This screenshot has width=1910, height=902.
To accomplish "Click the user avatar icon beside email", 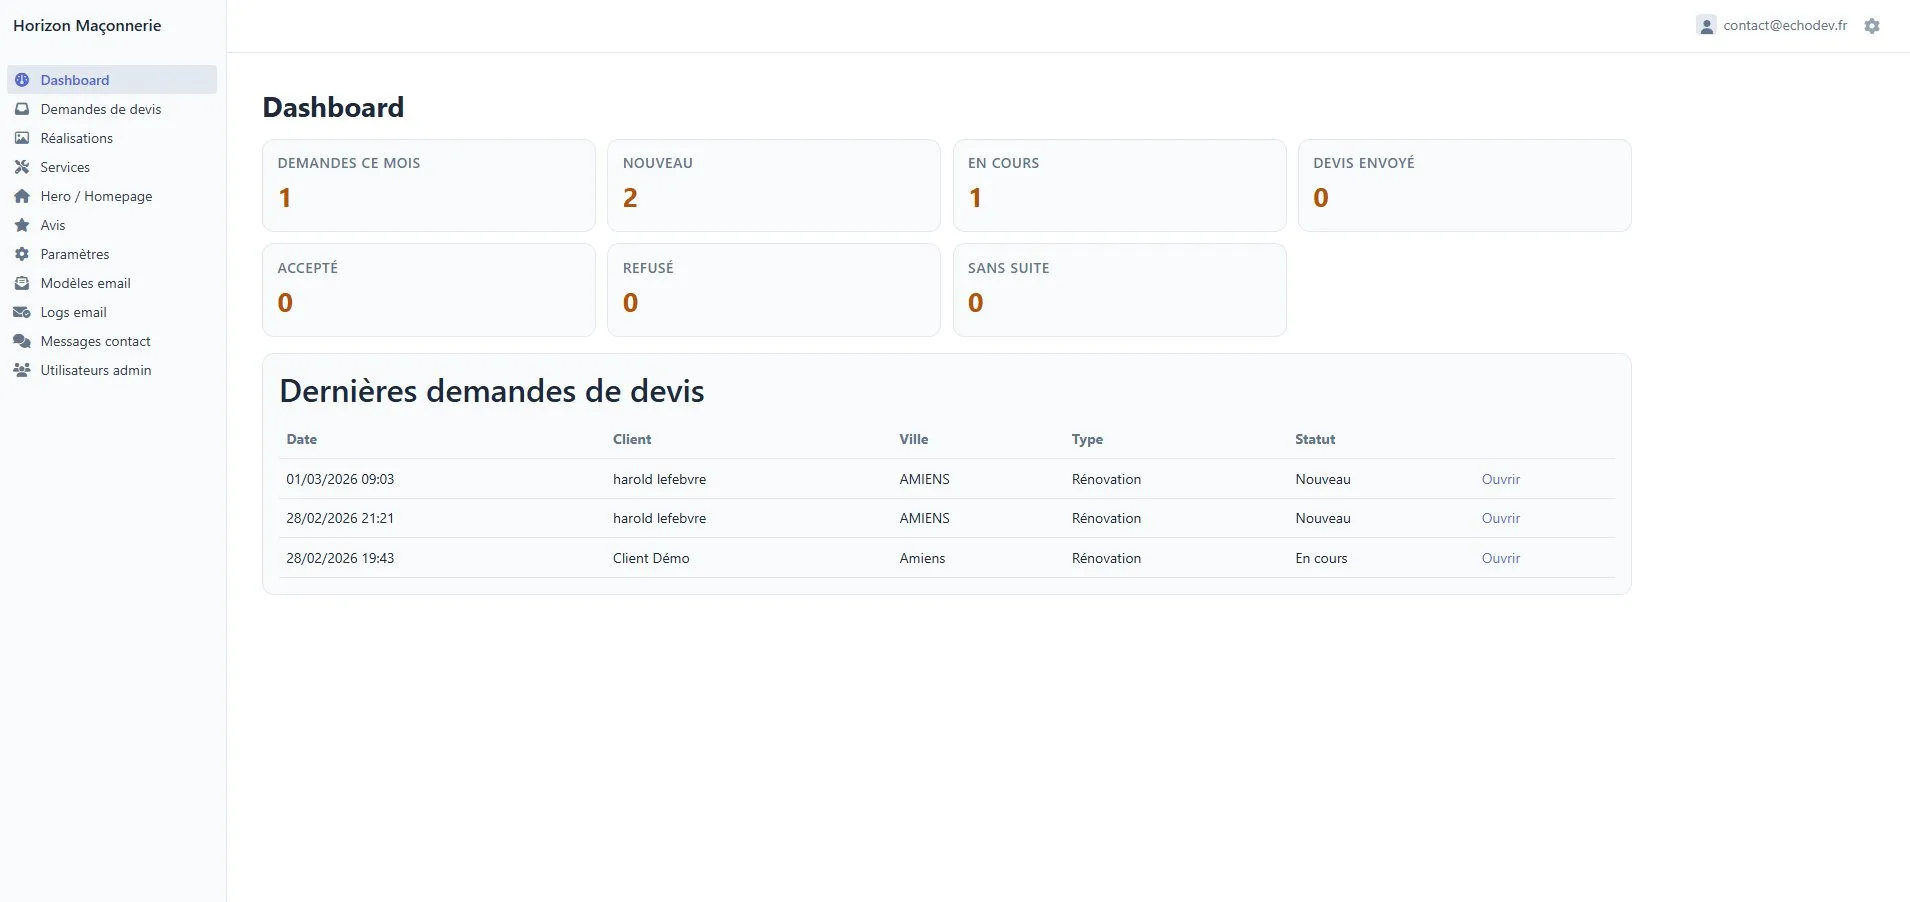I will [x=1706, y=26].
